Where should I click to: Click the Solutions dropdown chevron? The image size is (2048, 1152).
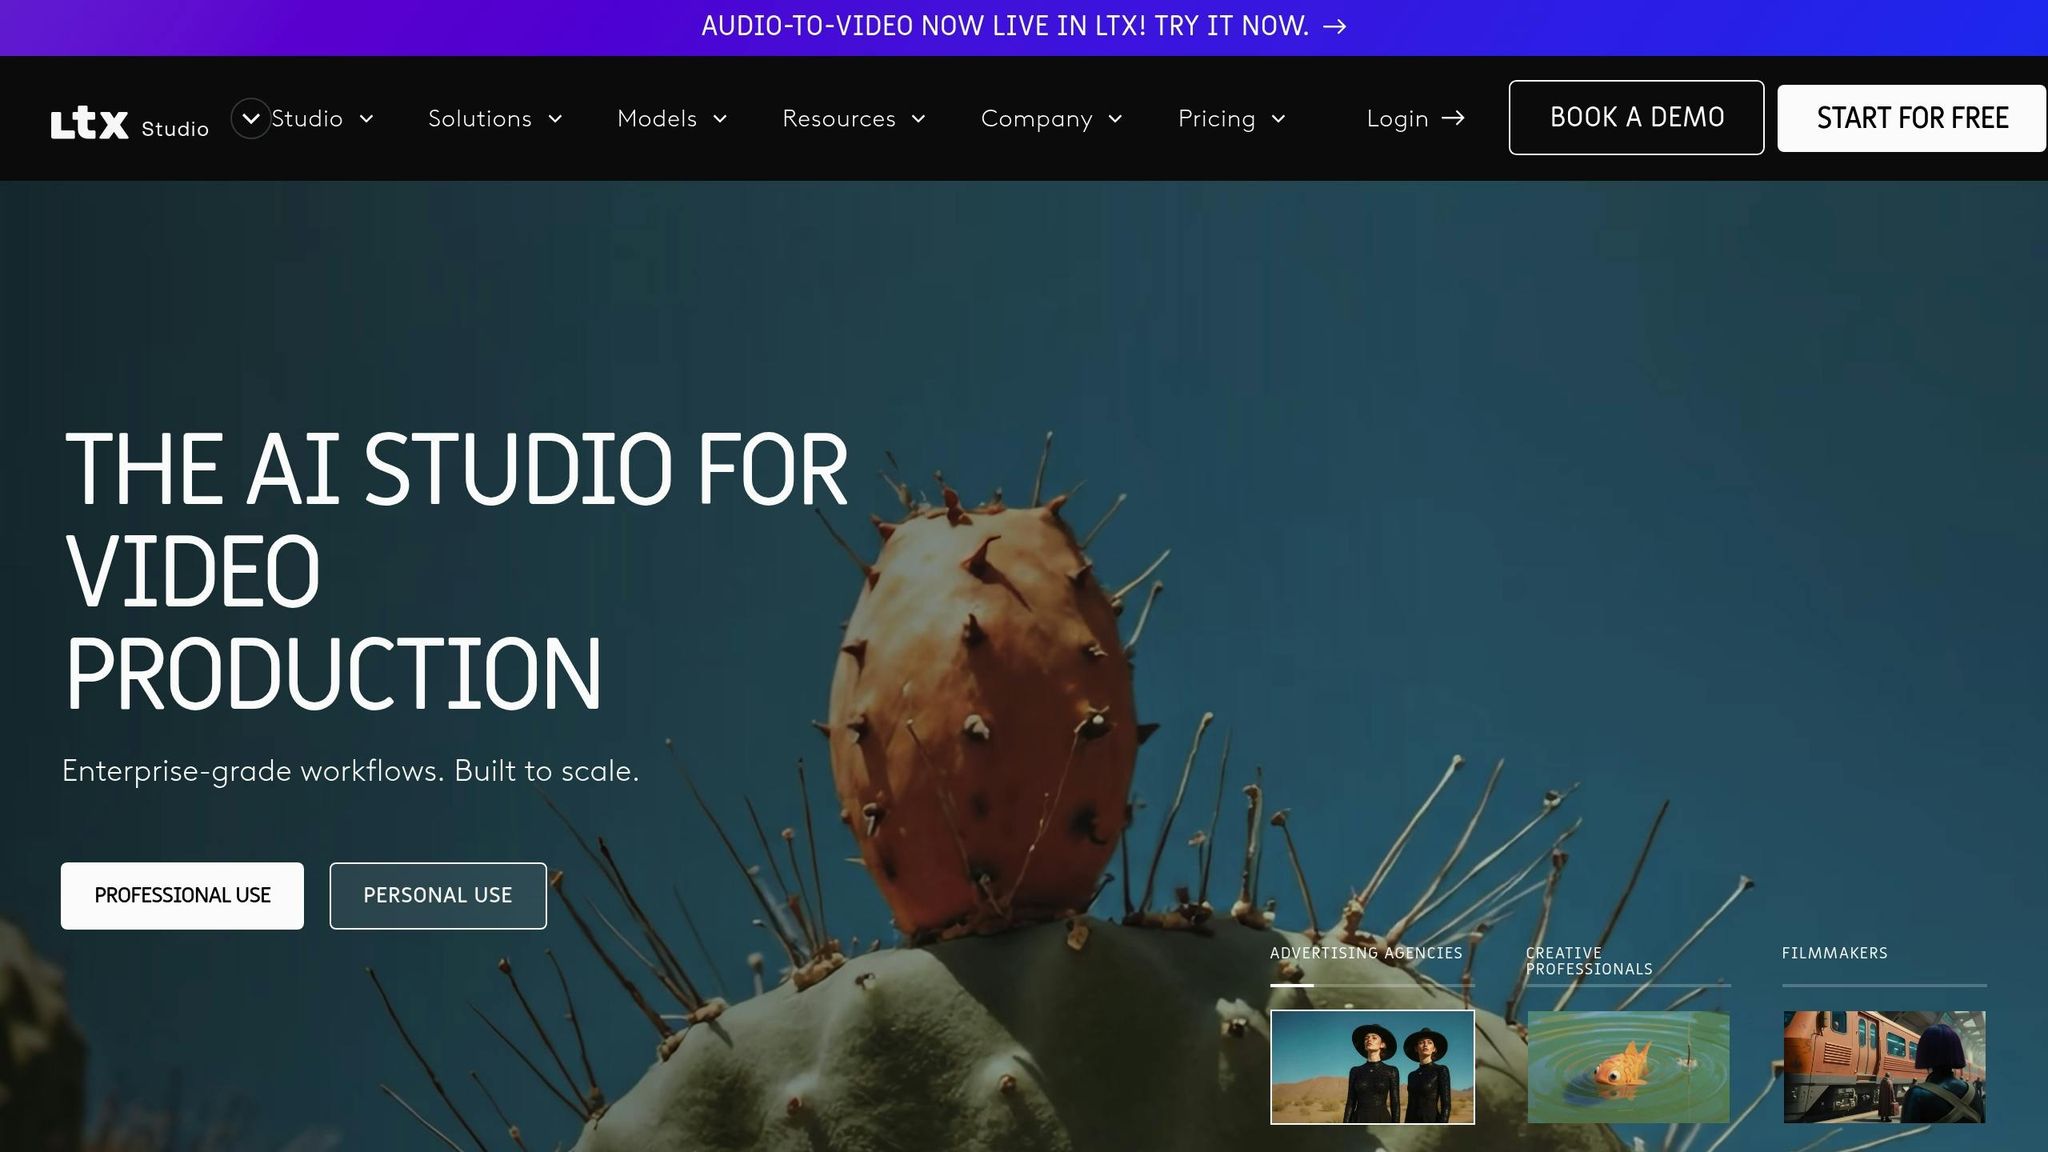pos(556,119)
